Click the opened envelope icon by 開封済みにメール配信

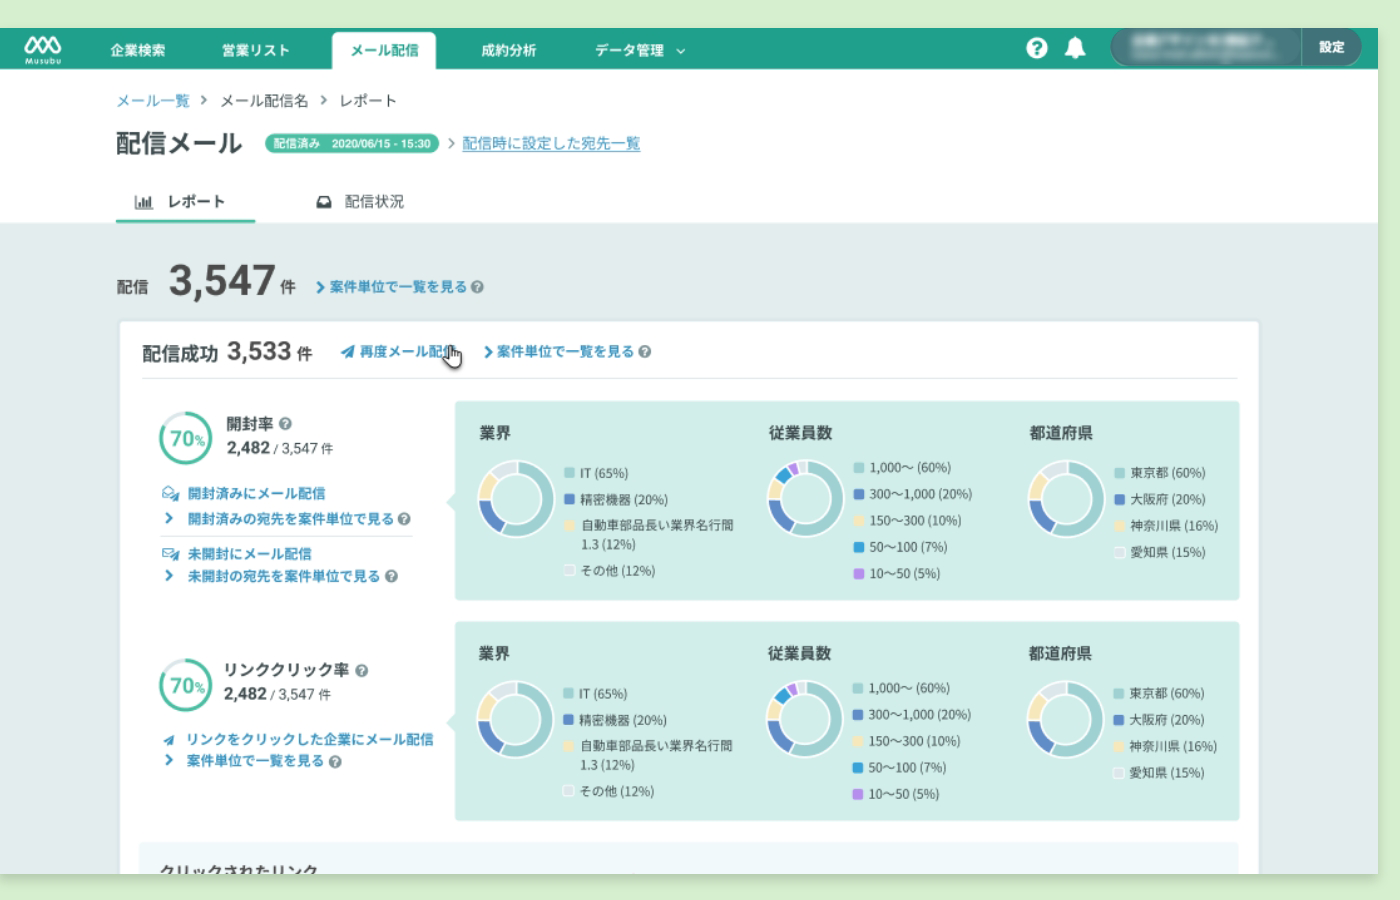pyautogui.click(x=170, y=494)
